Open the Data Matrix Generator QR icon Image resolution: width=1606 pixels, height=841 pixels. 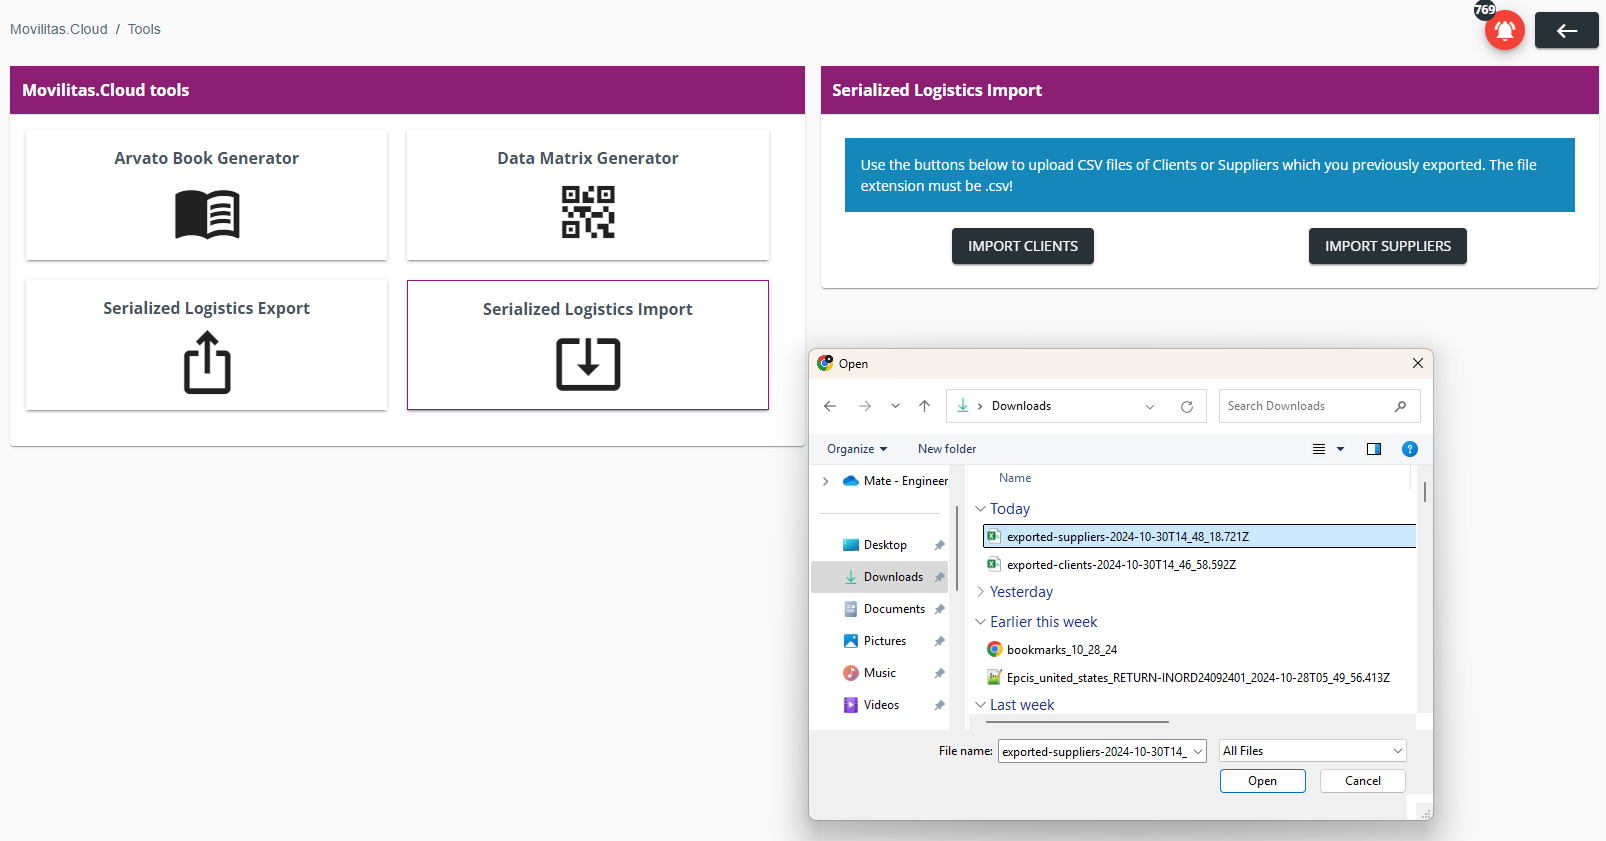(588, 212)
